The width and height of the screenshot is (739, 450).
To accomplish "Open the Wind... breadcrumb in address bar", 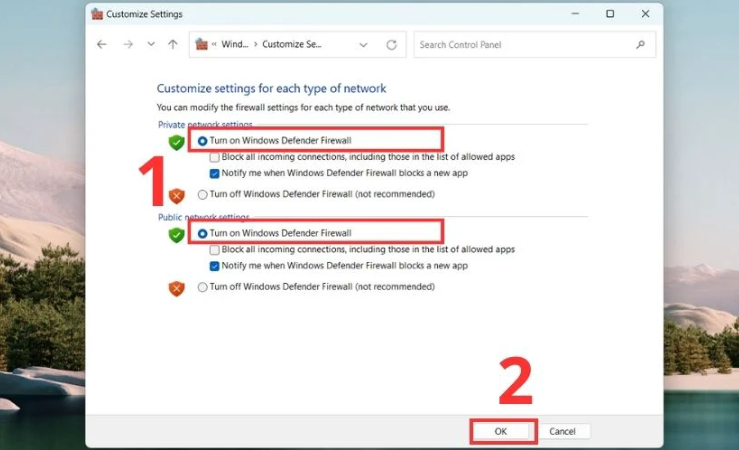I will point(234,45).
